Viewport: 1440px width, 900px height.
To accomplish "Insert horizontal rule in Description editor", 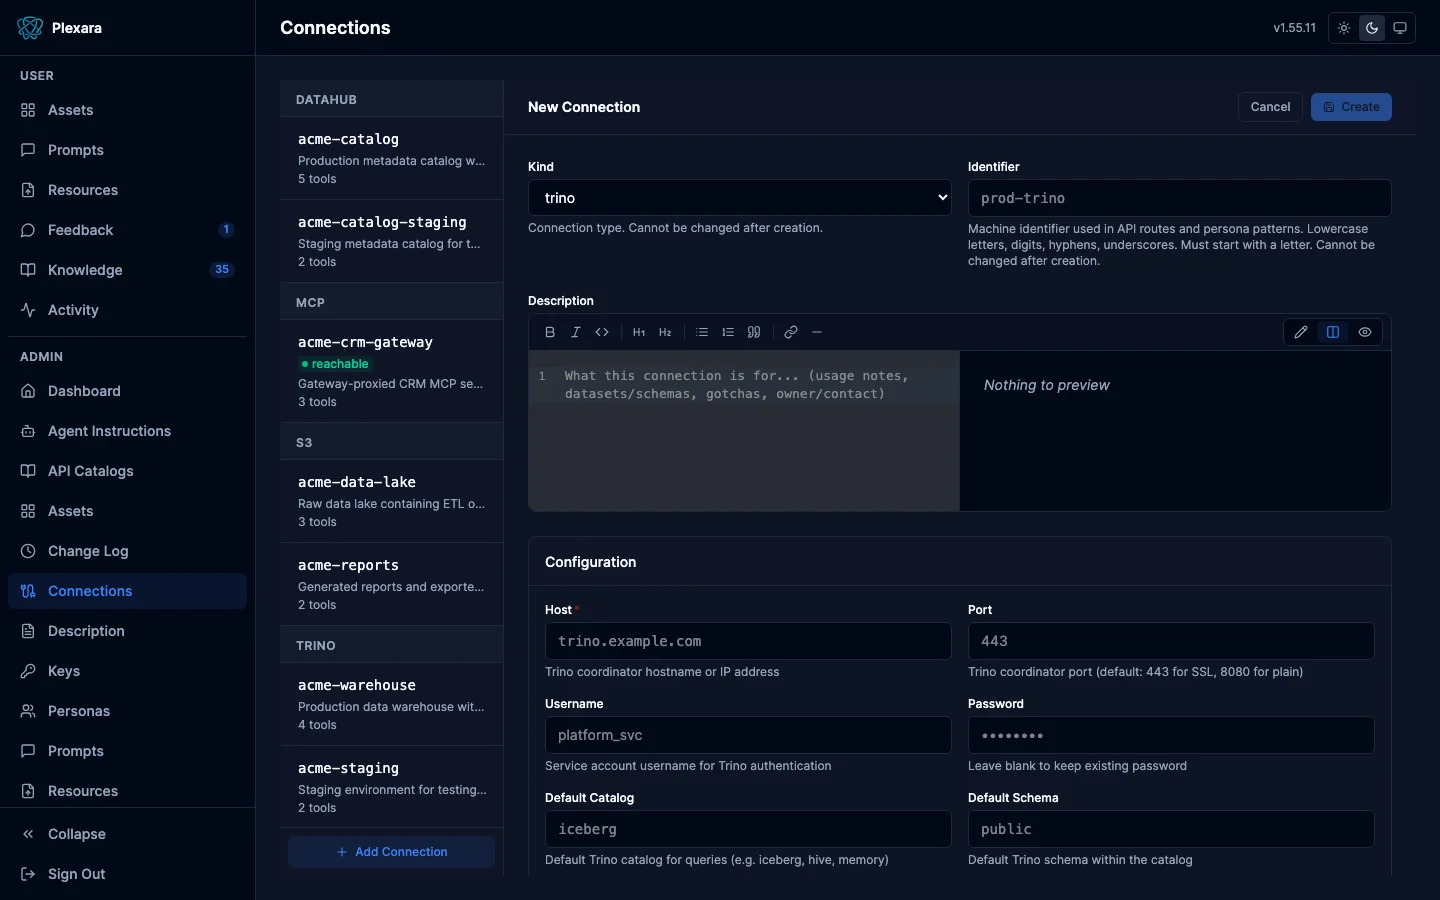I will (x=817, y=332).
